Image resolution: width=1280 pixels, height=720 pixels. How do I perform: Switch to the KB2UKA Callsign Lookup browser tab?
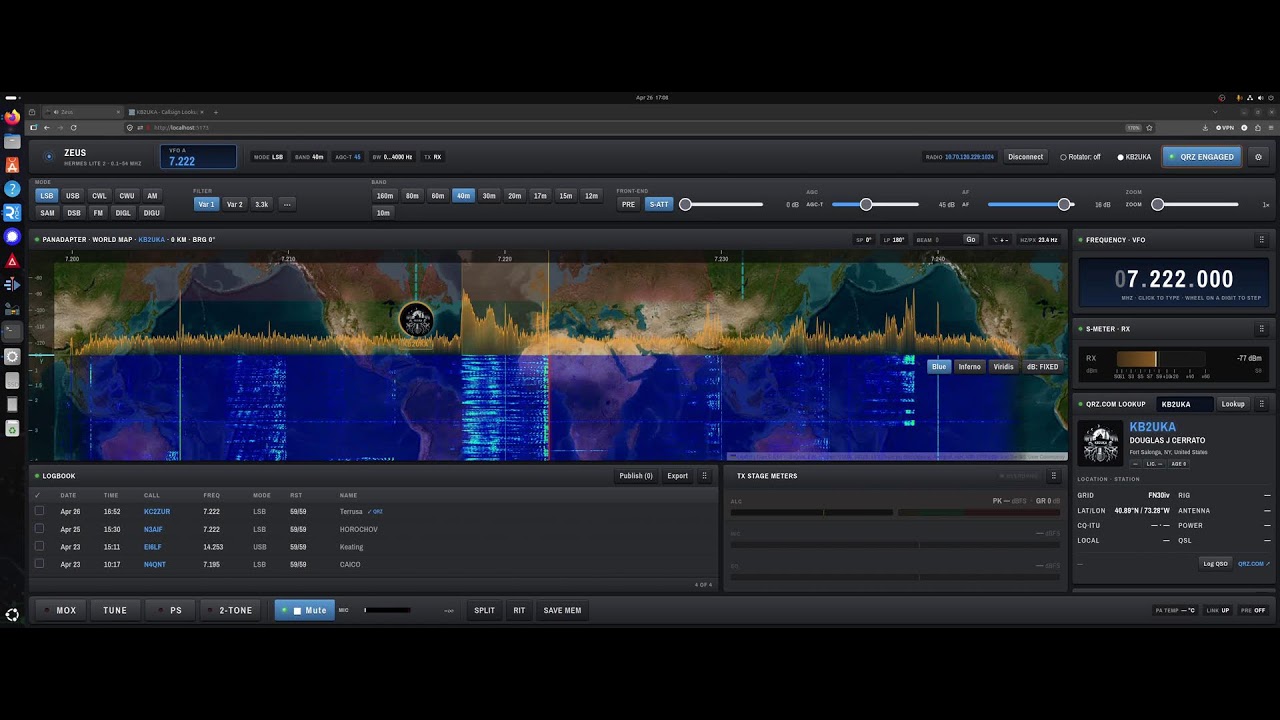(x=165, y=112)
